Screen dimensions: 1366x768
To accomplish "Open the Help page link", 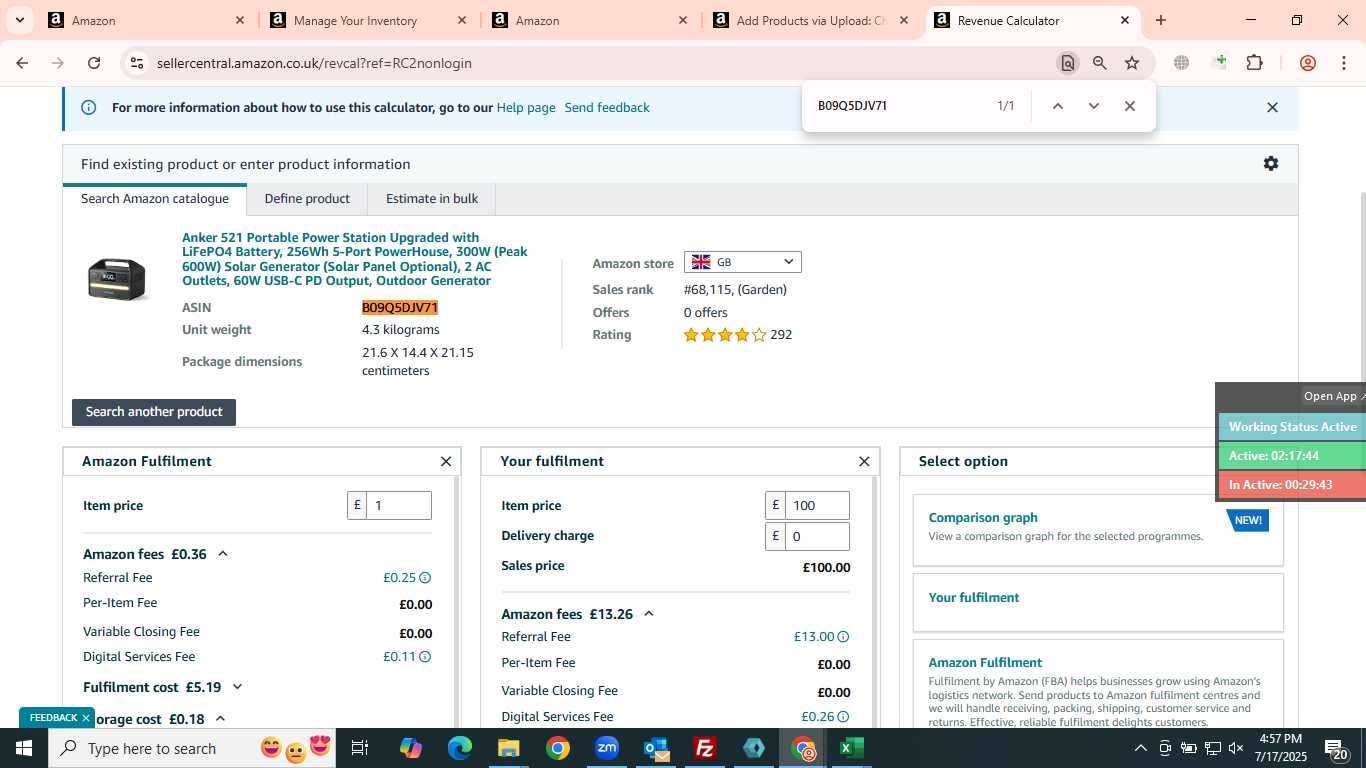I will (526, 107).
